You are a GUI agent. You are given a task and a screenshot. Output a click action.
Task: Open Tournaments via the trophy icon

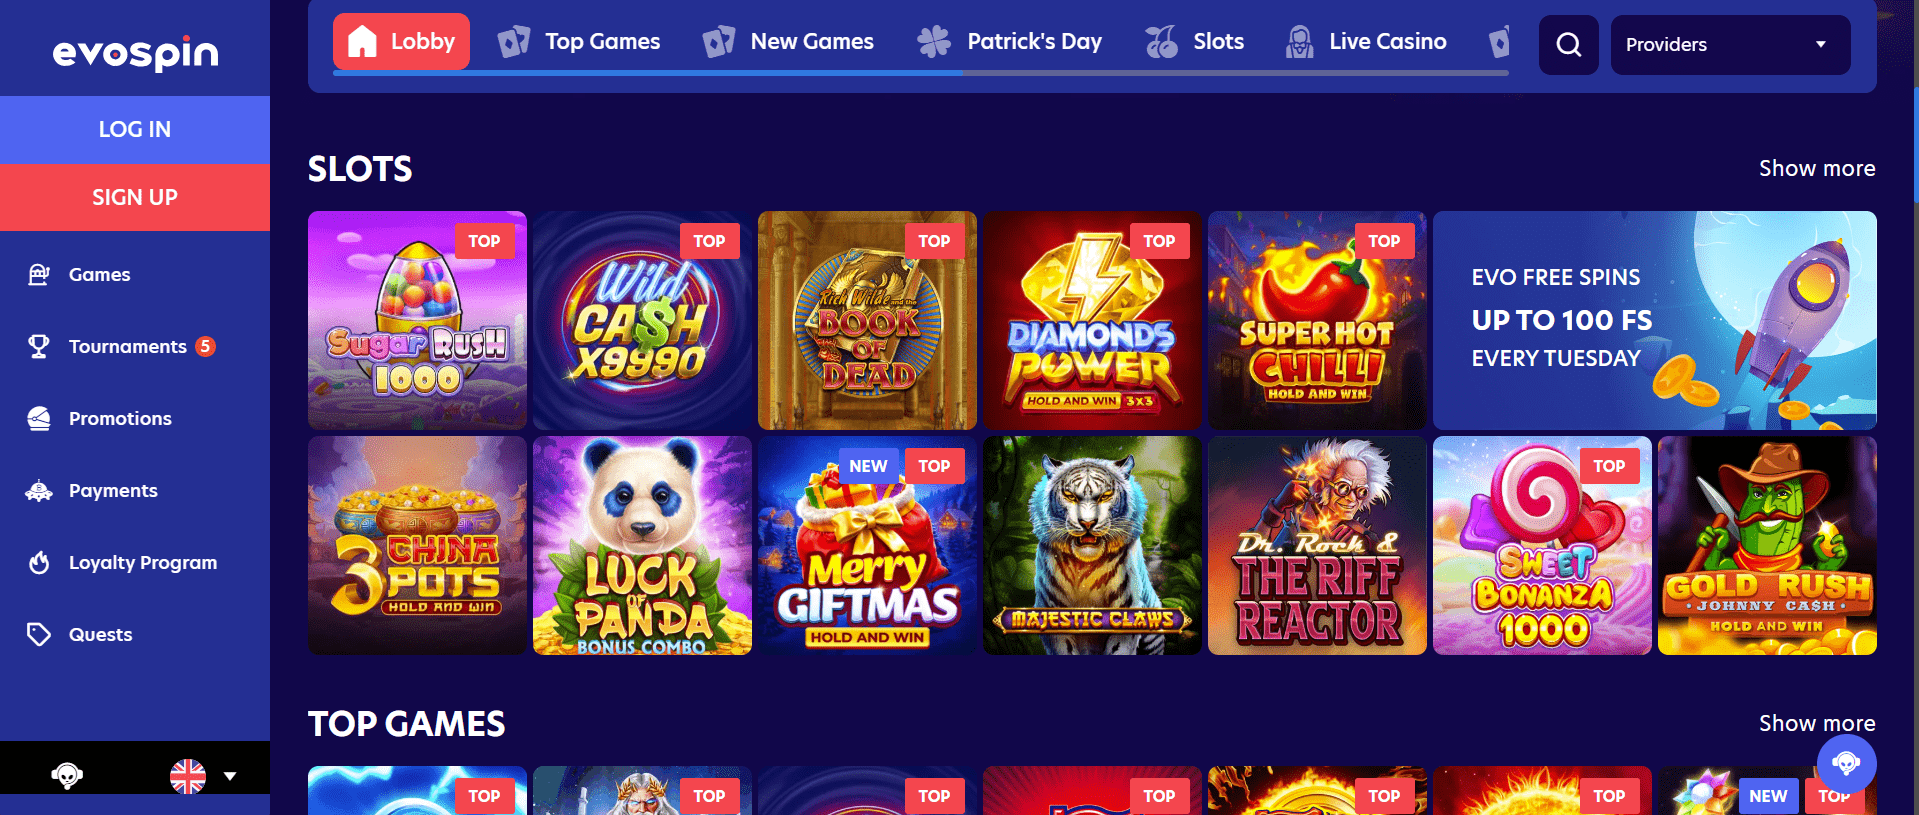(x=39, y=346)
